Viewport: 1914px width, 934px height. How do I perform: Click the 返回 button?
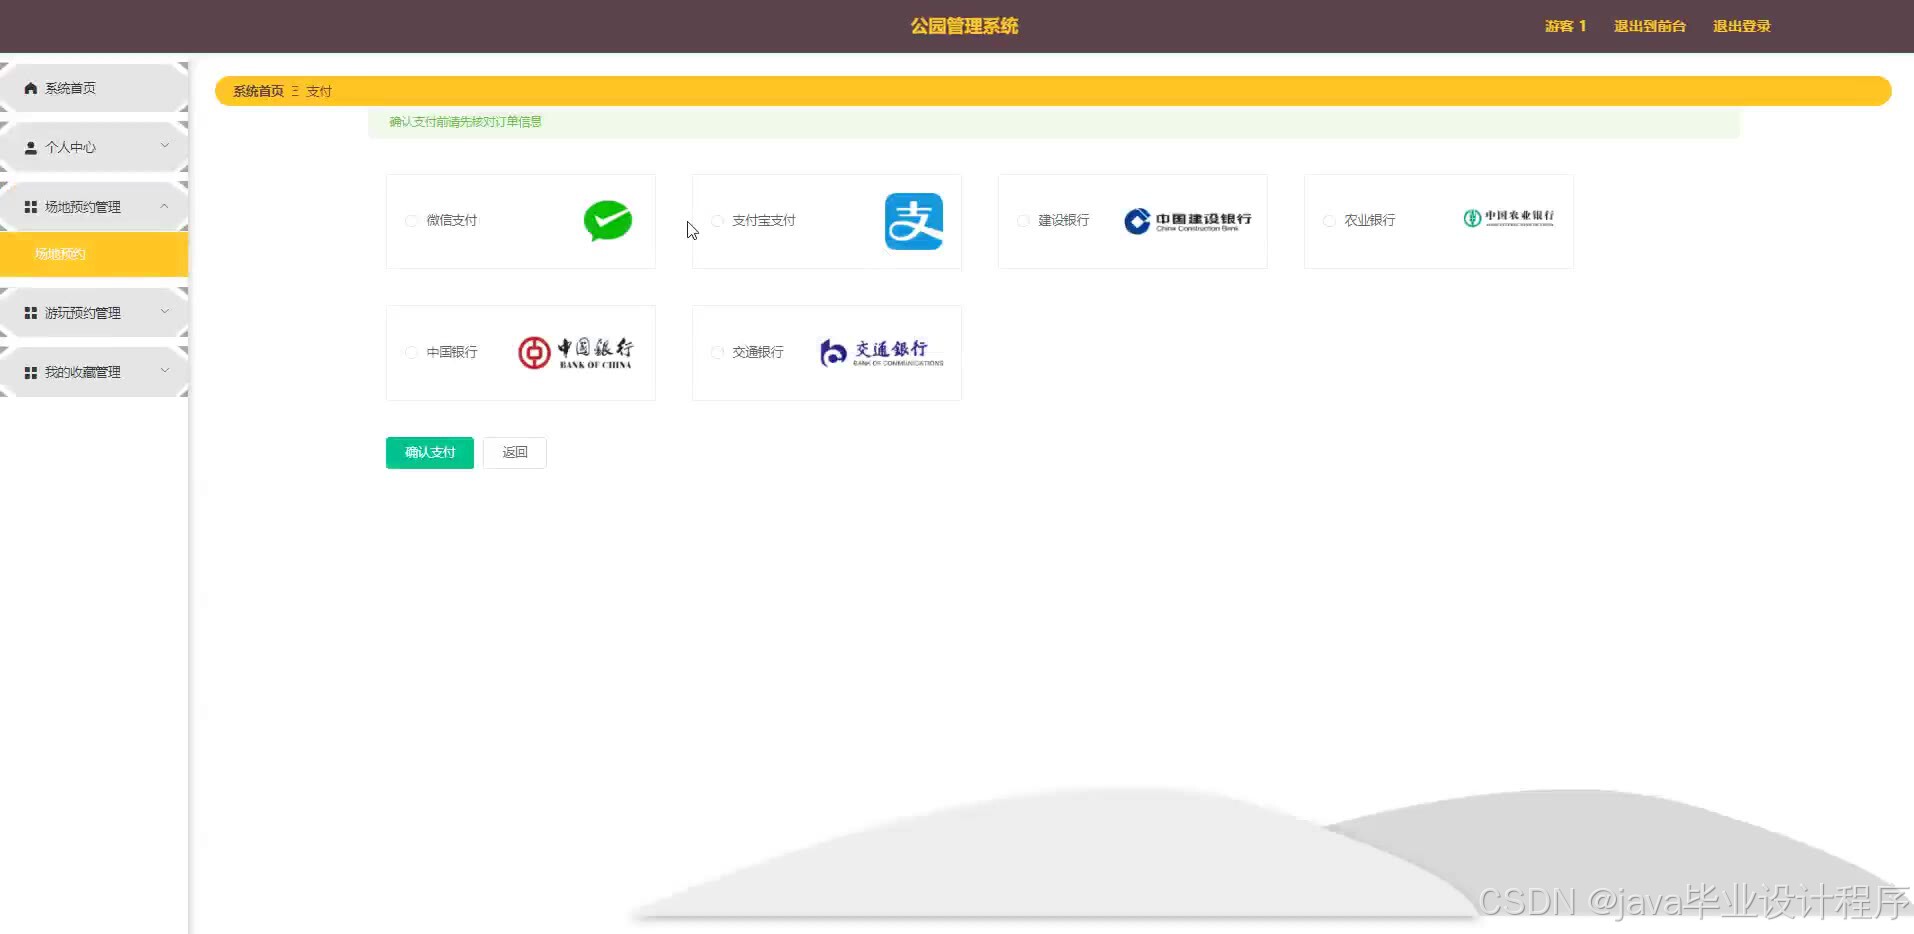click(515, 453)
